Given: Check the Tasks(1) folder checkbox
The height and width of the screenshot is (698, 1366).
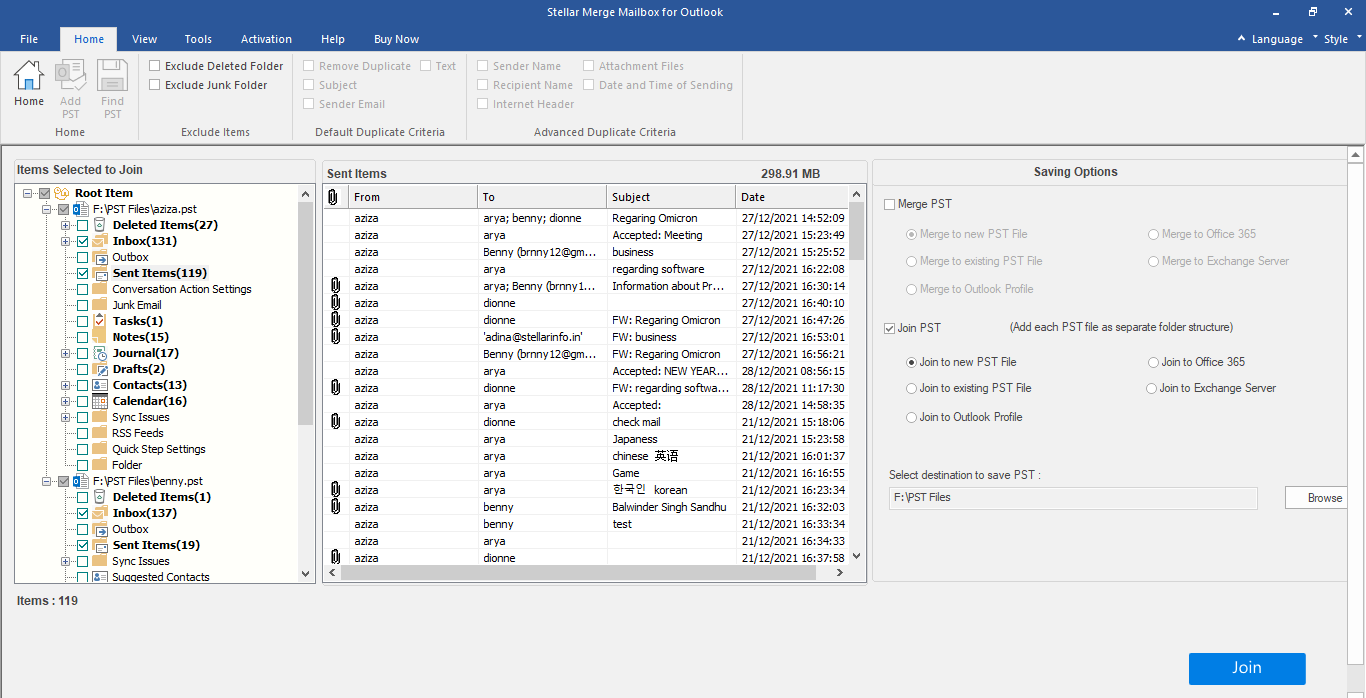Looking at the screenshot, I should click(x=83, y=321).
